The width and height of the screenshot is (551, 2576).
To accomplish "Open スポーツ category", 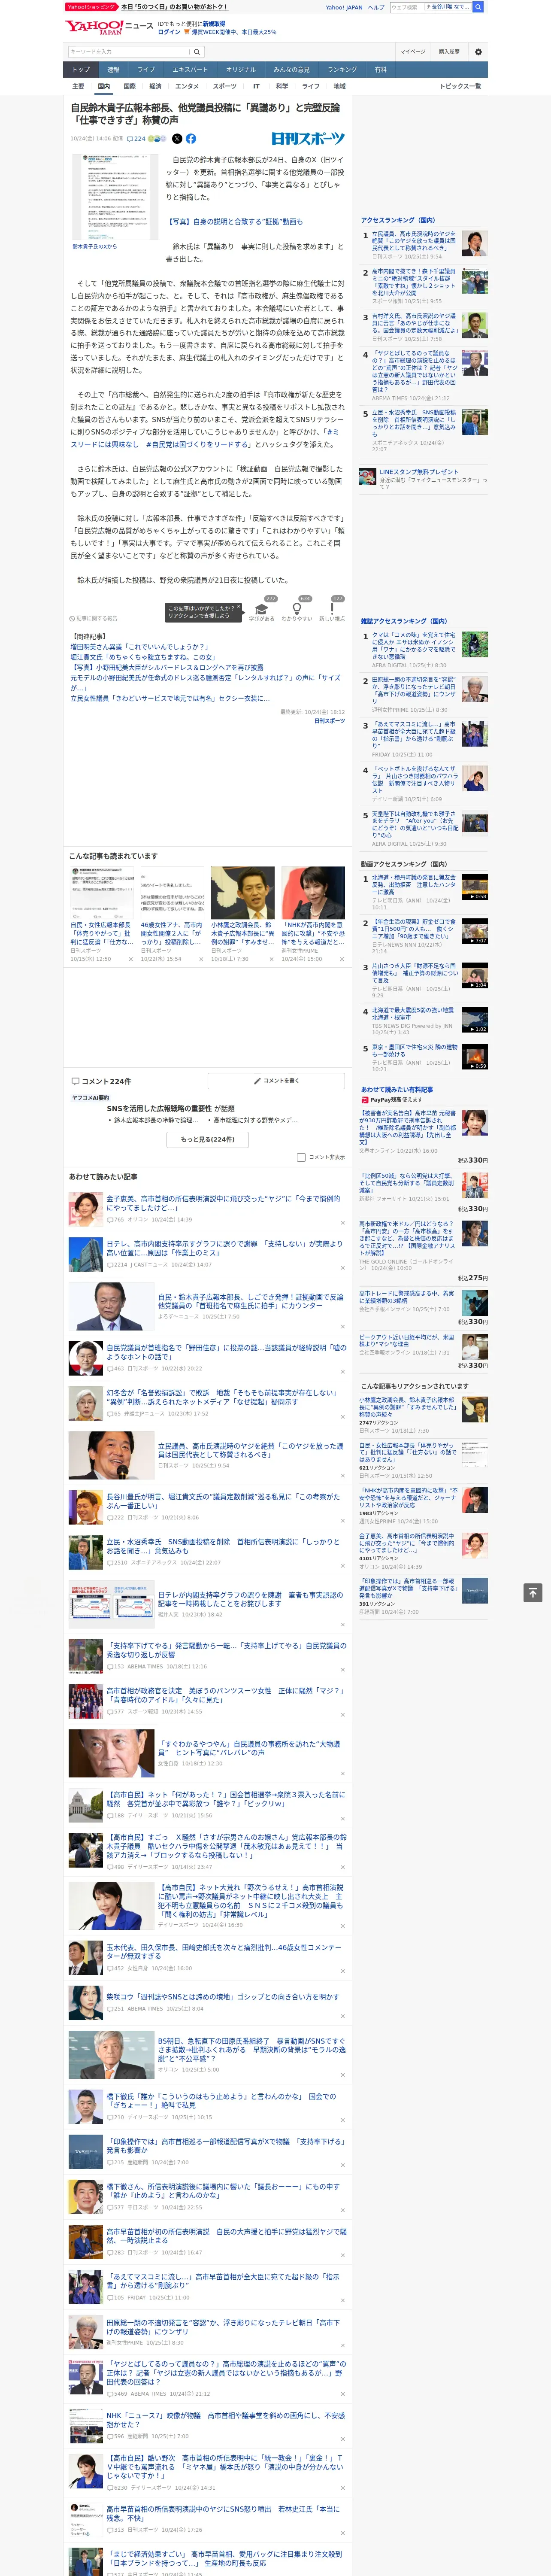I will 225,86.
